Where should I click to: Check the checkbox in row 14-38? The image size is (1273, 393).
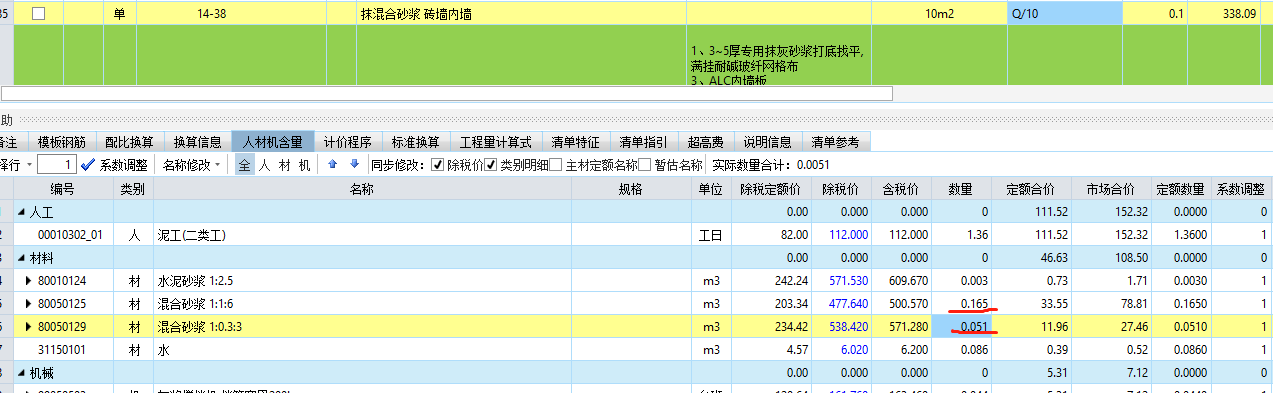click(x=39, y=14)
